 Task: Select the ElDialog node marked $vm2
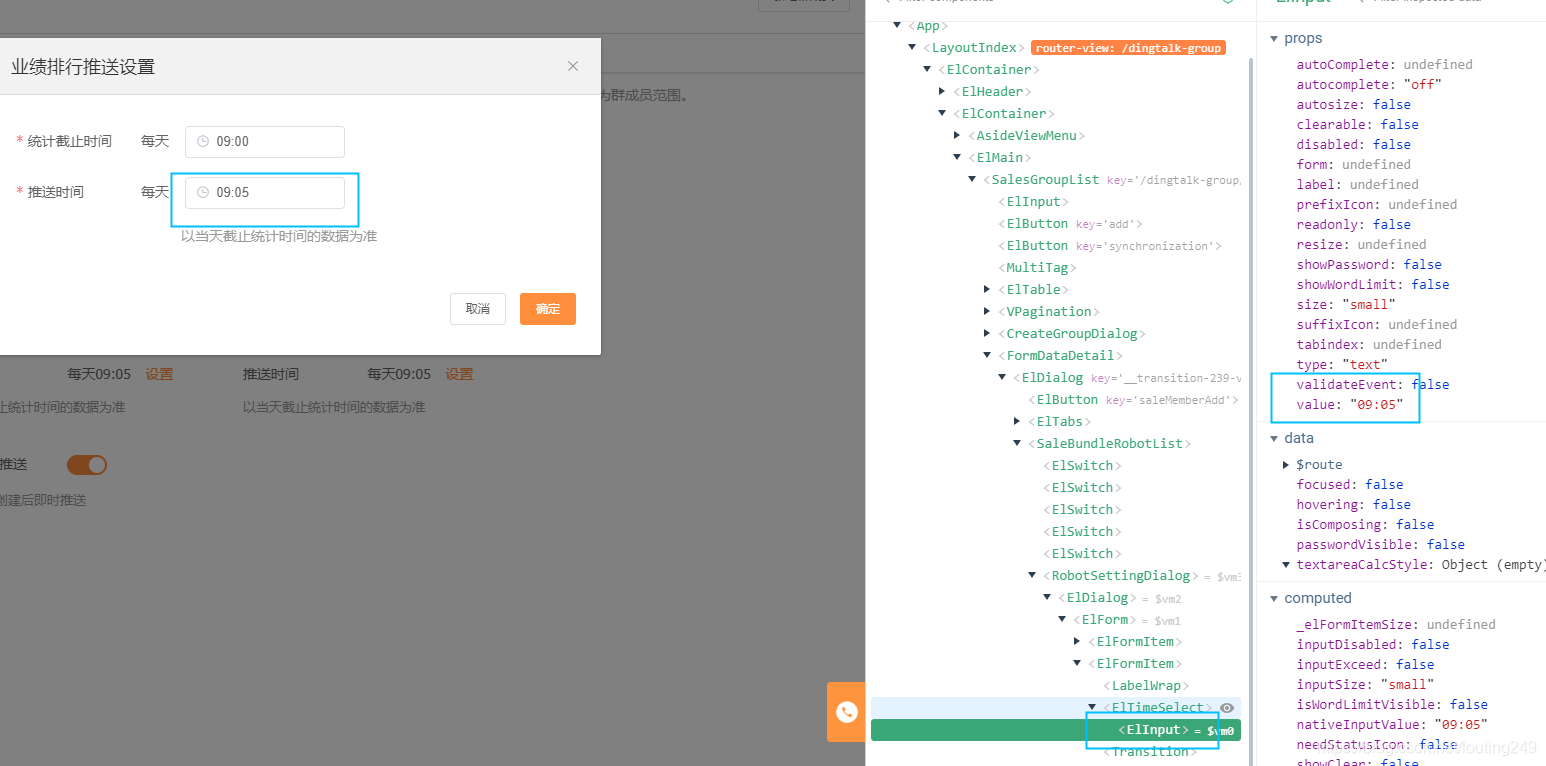[x=1120, y=598]
